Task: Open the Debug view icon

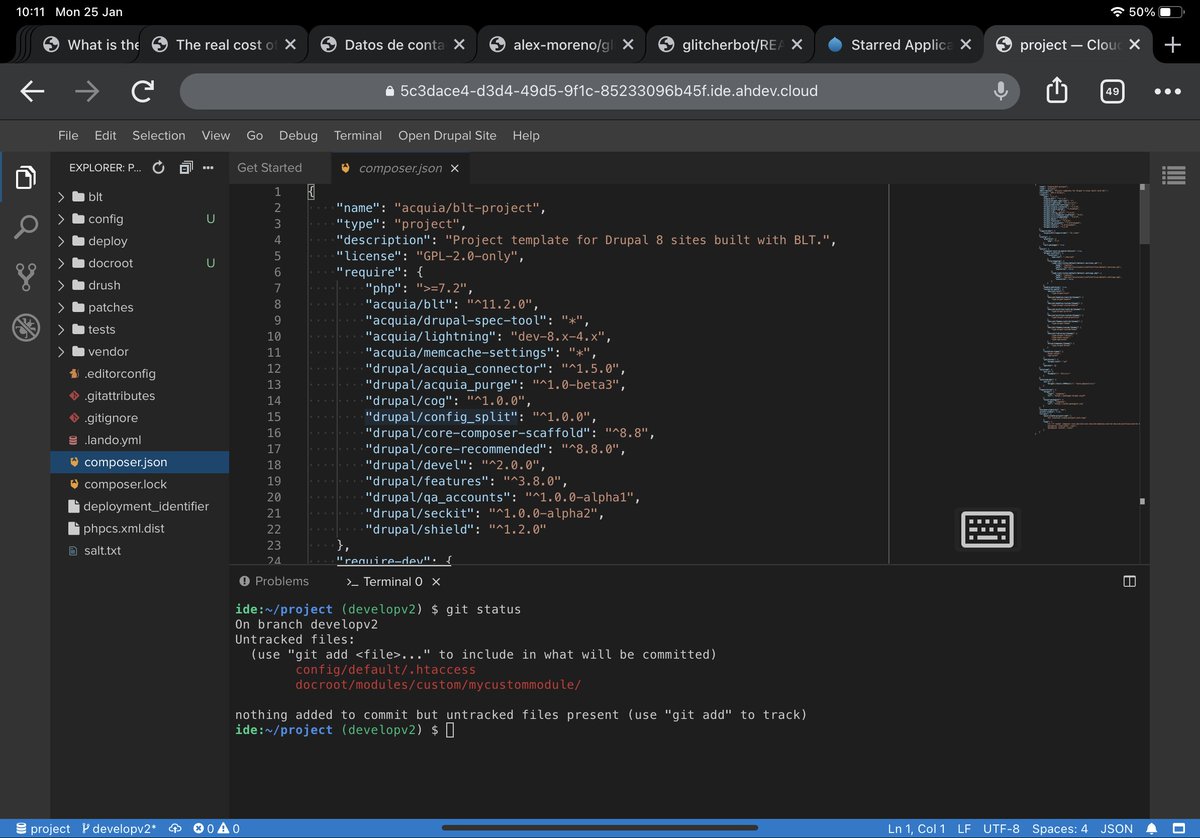Action: (x=26, y=327)
